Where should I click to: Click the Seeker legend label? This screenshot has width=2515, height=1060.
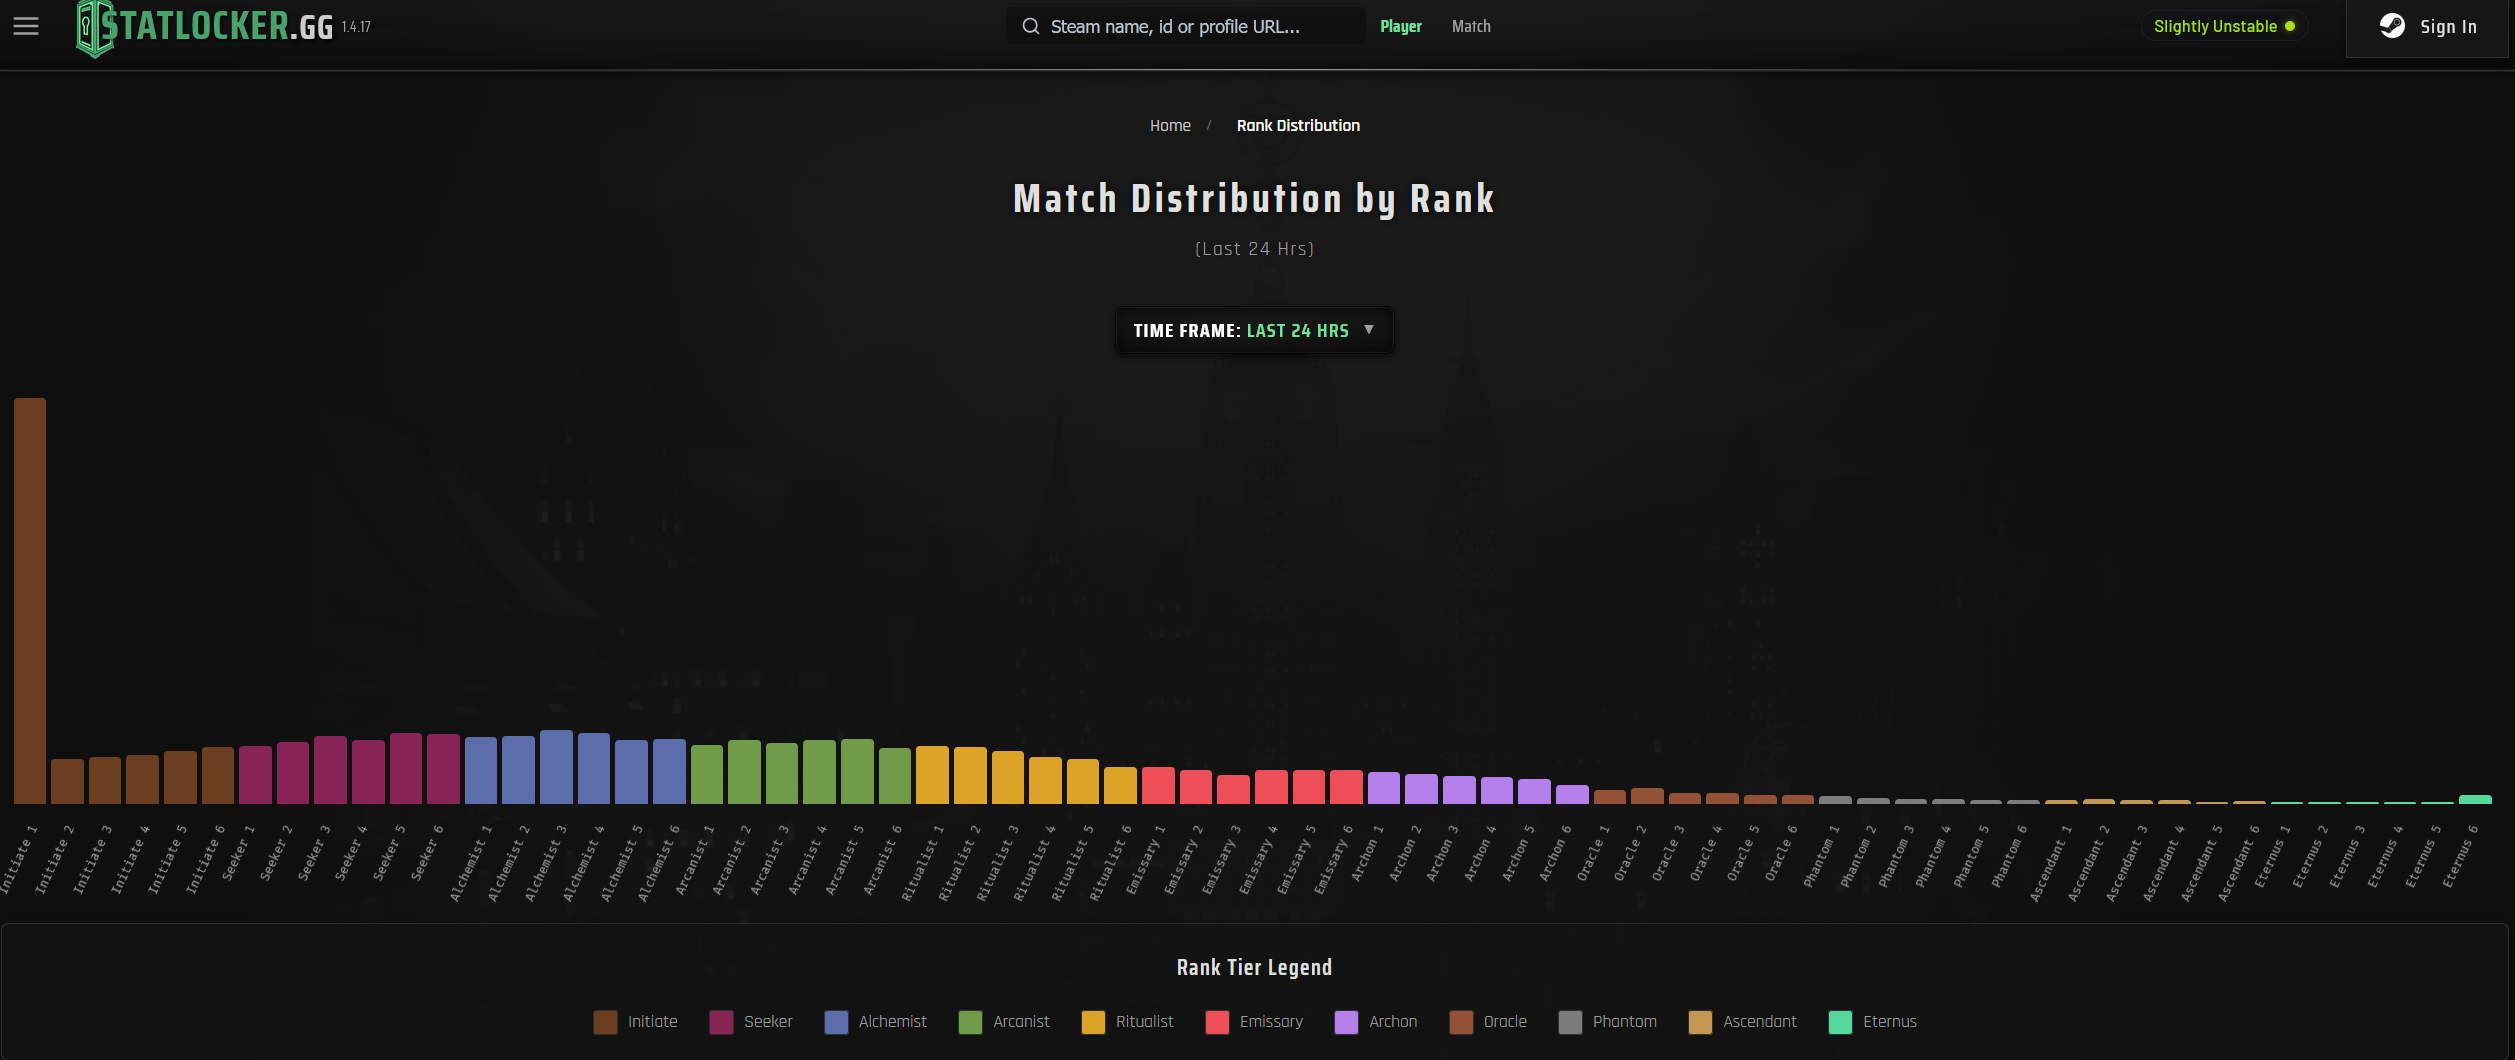click(768, 1022)
